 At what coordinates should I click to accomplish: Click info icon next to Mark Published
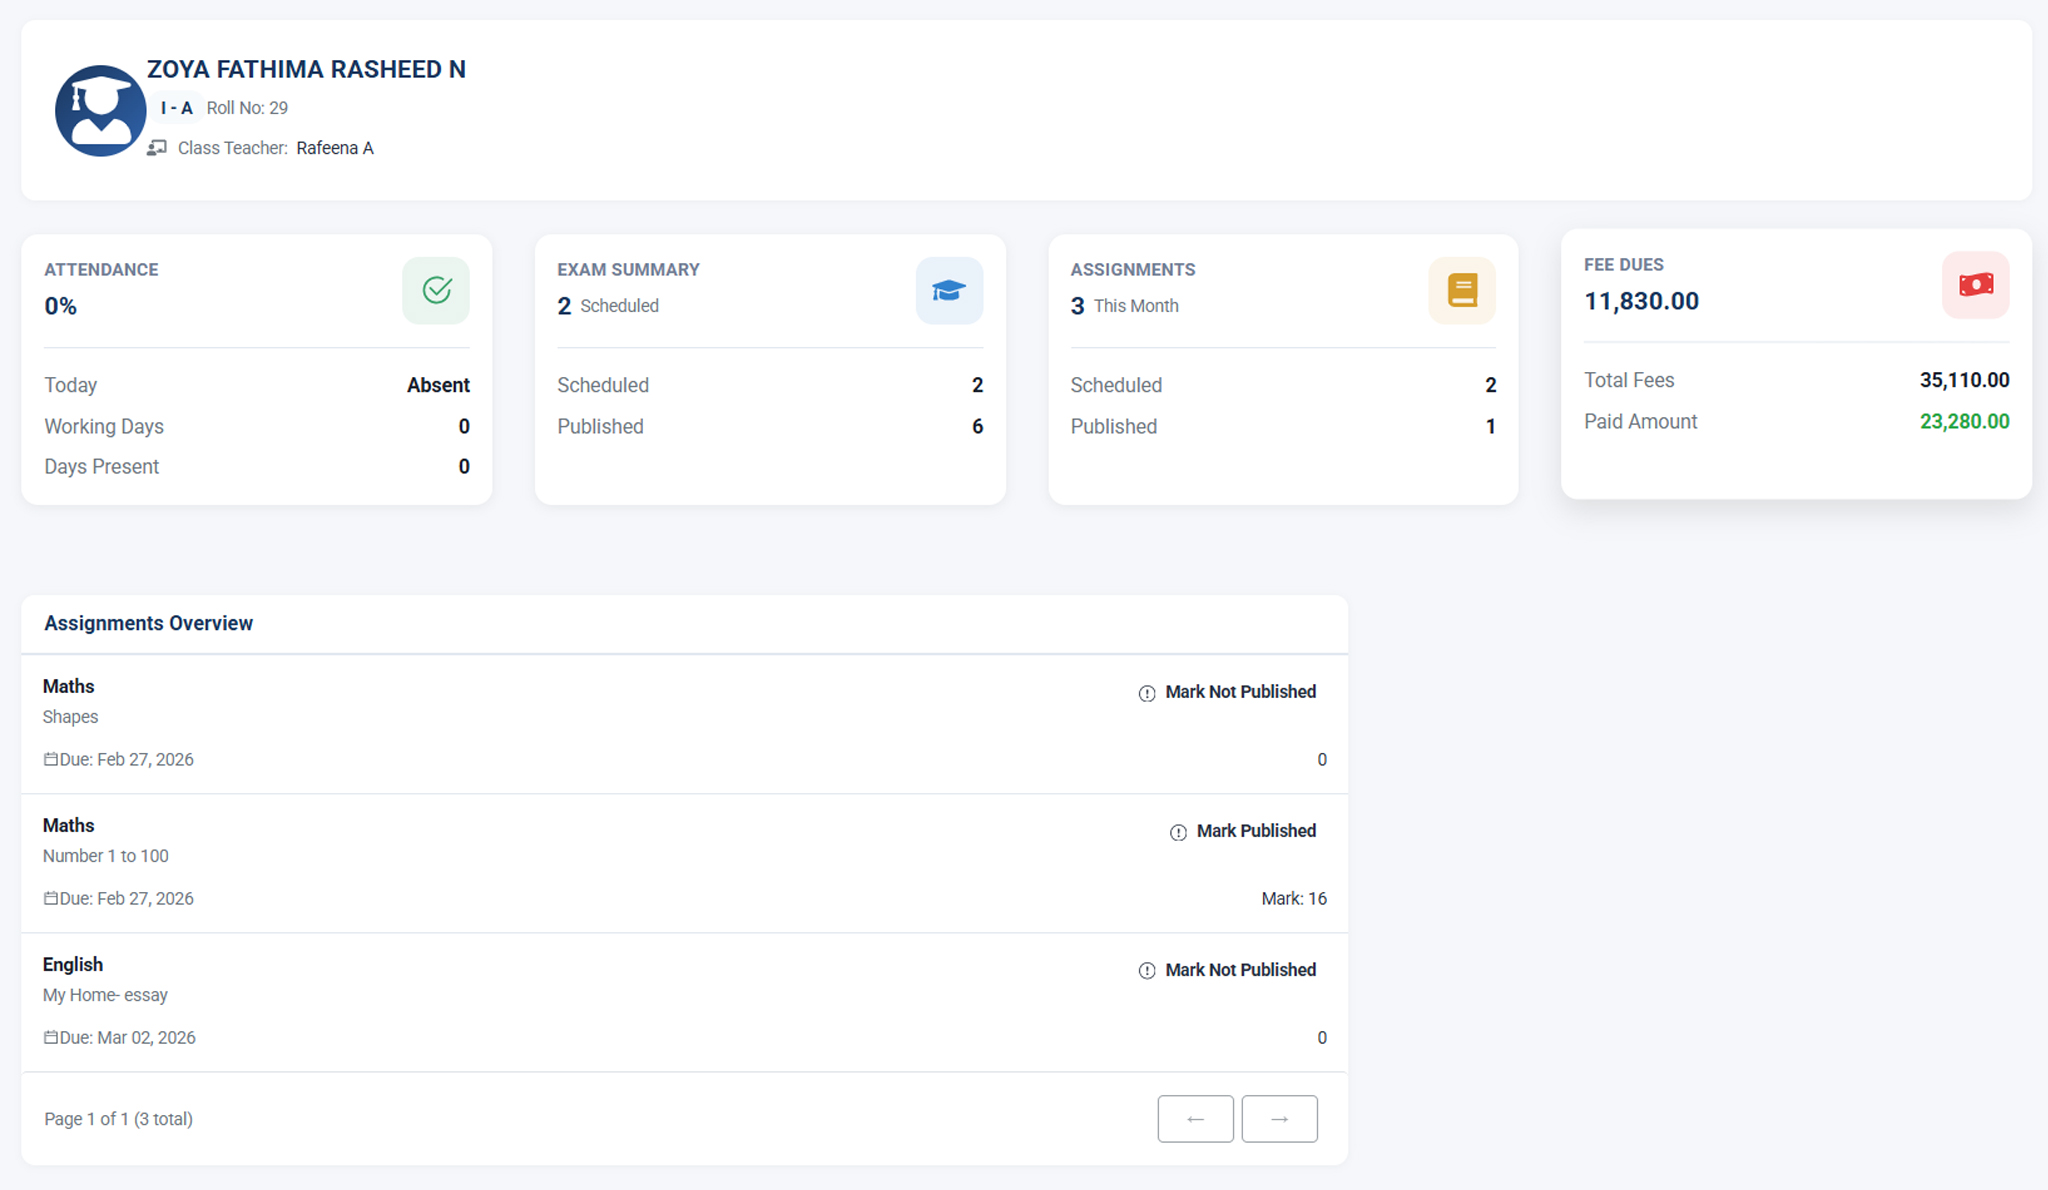click(x=1178, y=832)
